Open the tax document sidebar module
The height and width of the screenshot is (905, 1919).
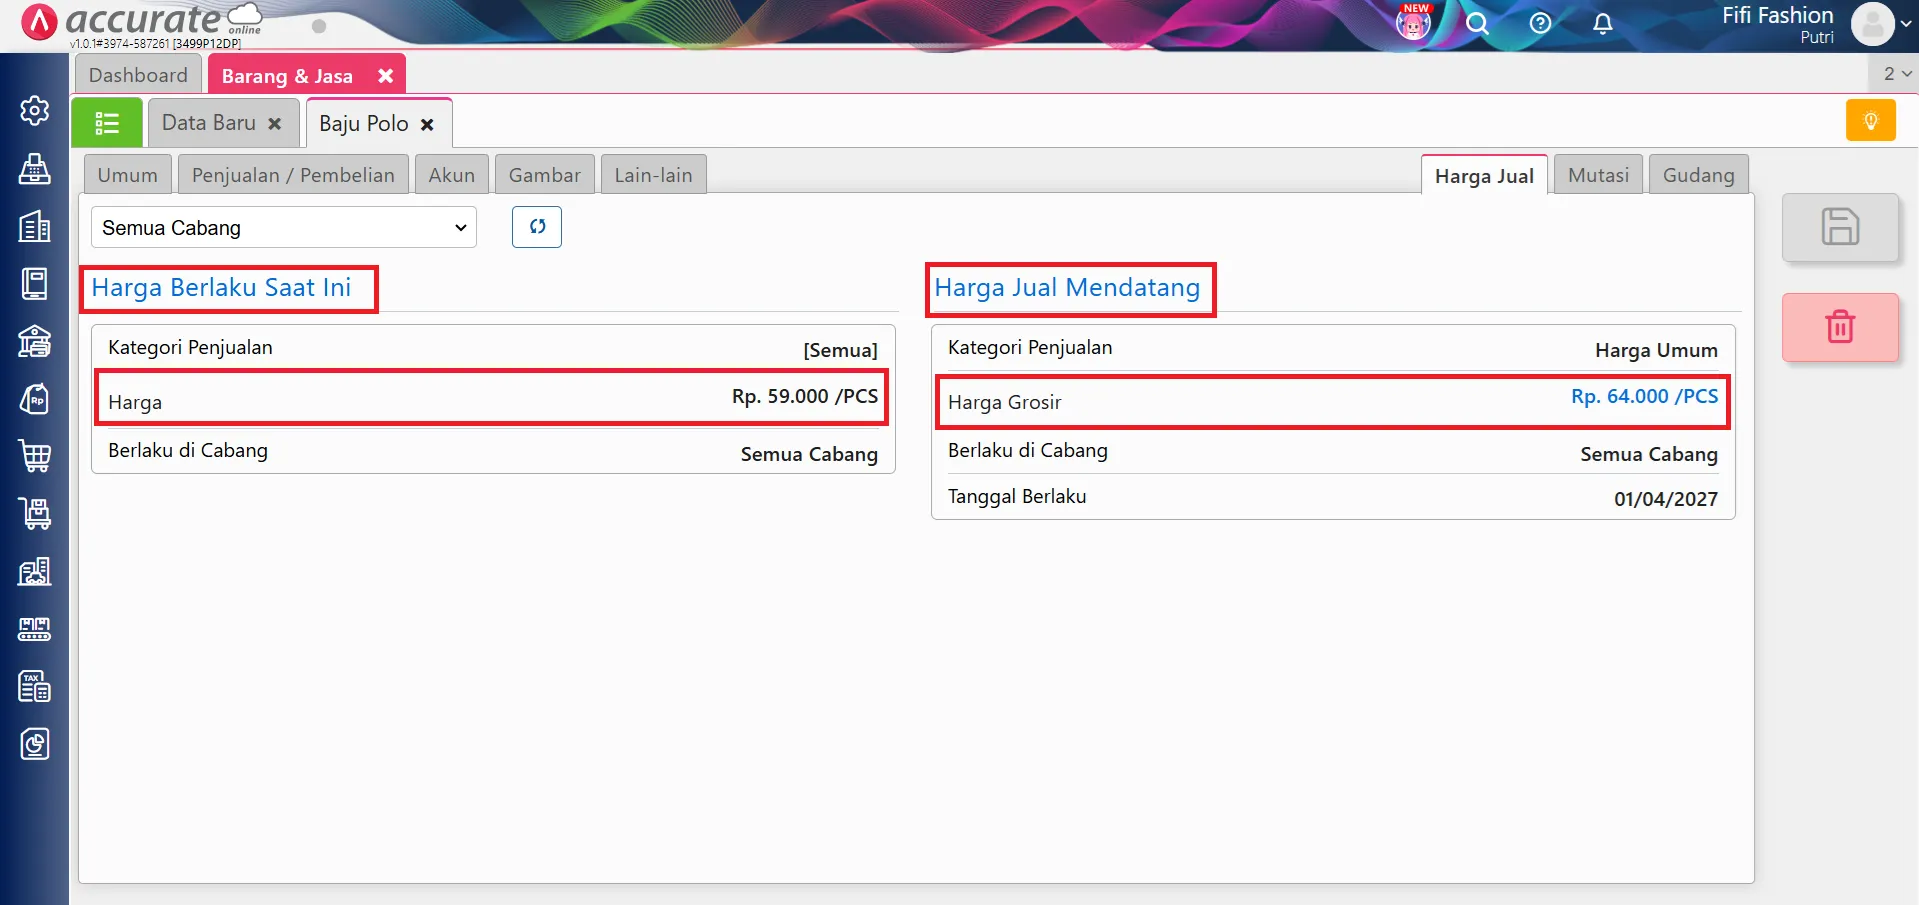click(x=35, y=686)
